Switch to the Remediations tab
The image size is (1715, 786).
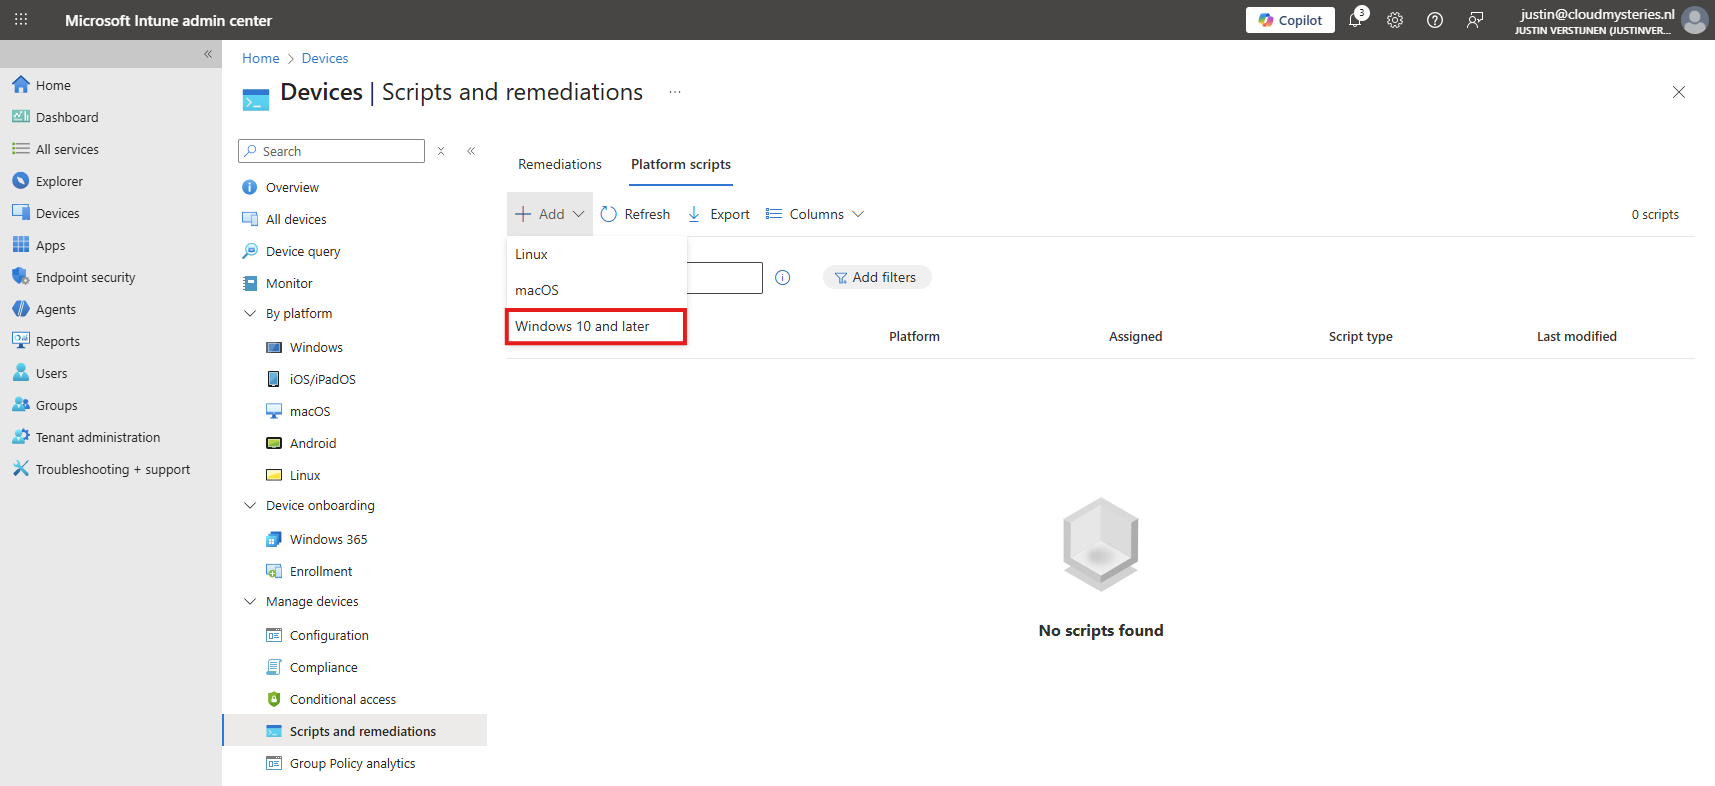coord(560,165)
